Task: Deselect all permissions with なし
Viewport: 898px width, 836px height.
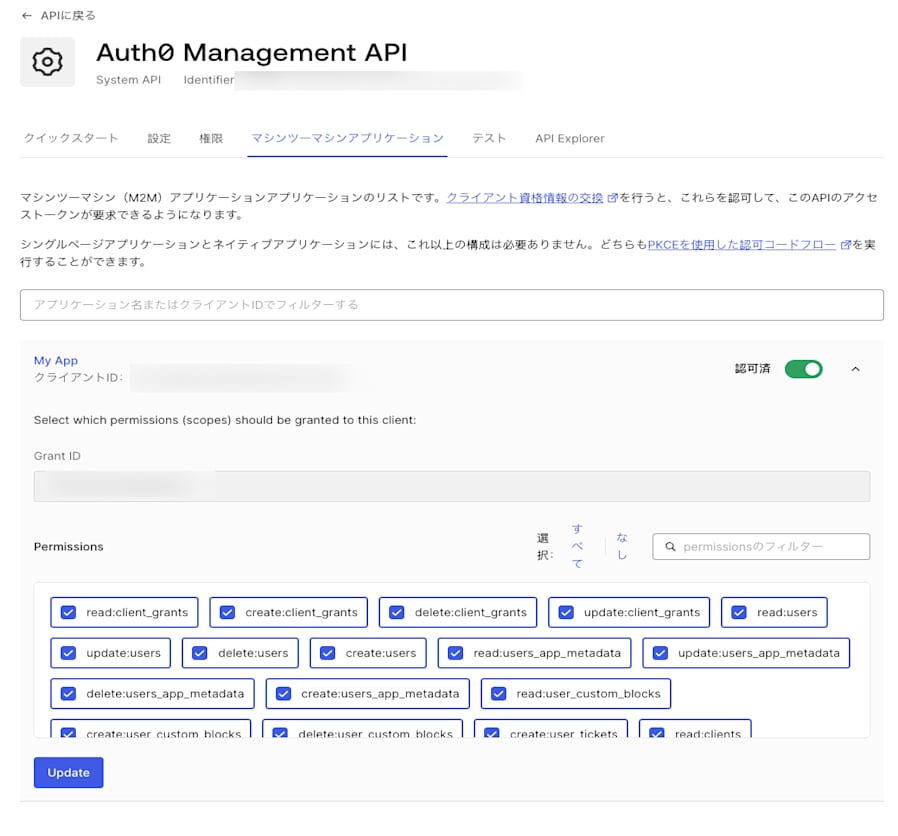Action: tap(622, 546)
